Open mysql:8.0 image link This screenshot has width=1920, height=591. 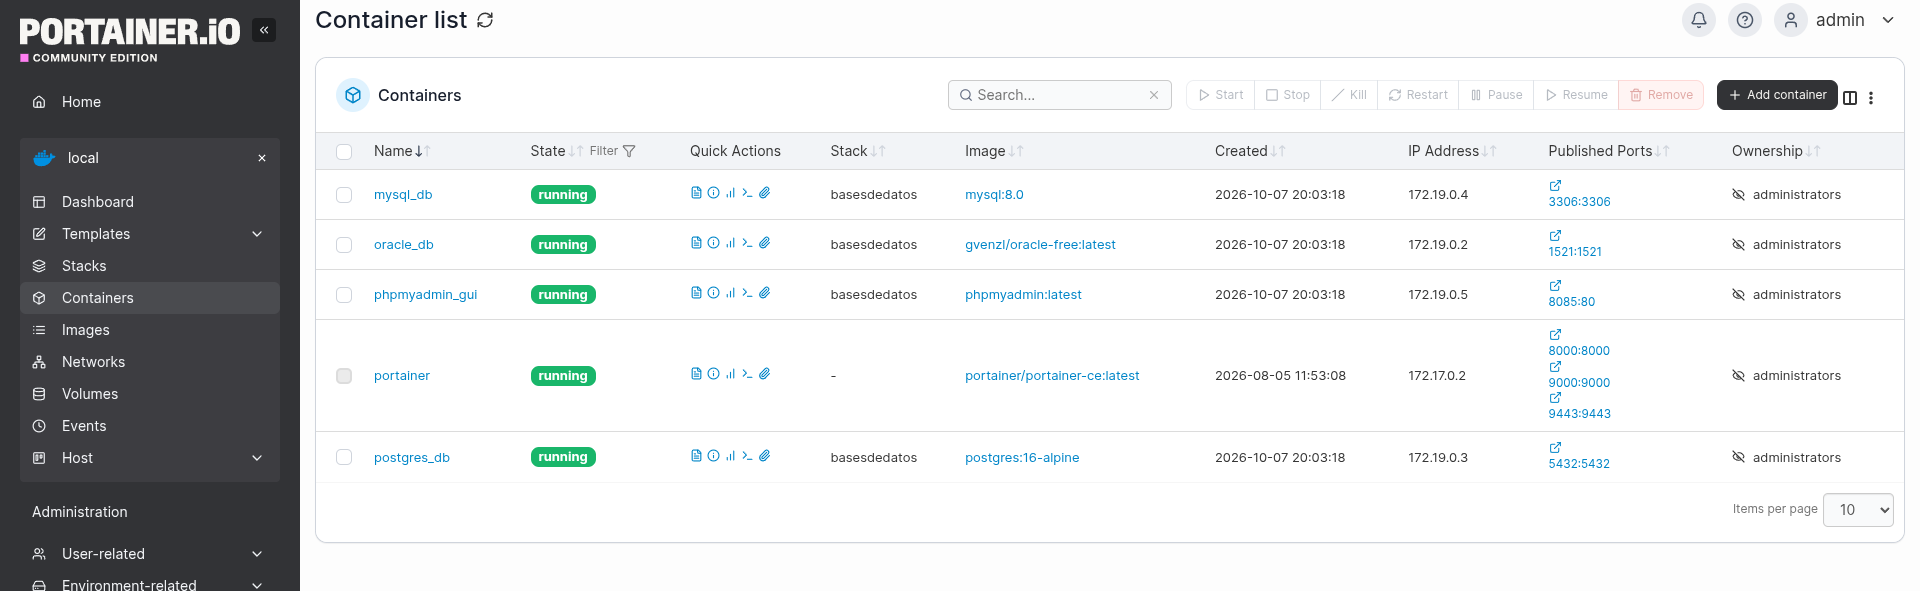[994, 195]
